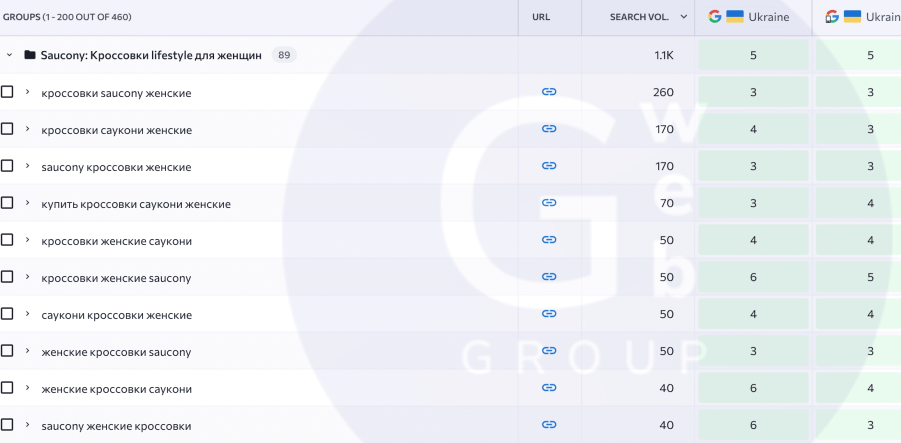Check the box for женские кроссовки саукони
The width and height of the screenshot is (901, 443).
(8, 388)
